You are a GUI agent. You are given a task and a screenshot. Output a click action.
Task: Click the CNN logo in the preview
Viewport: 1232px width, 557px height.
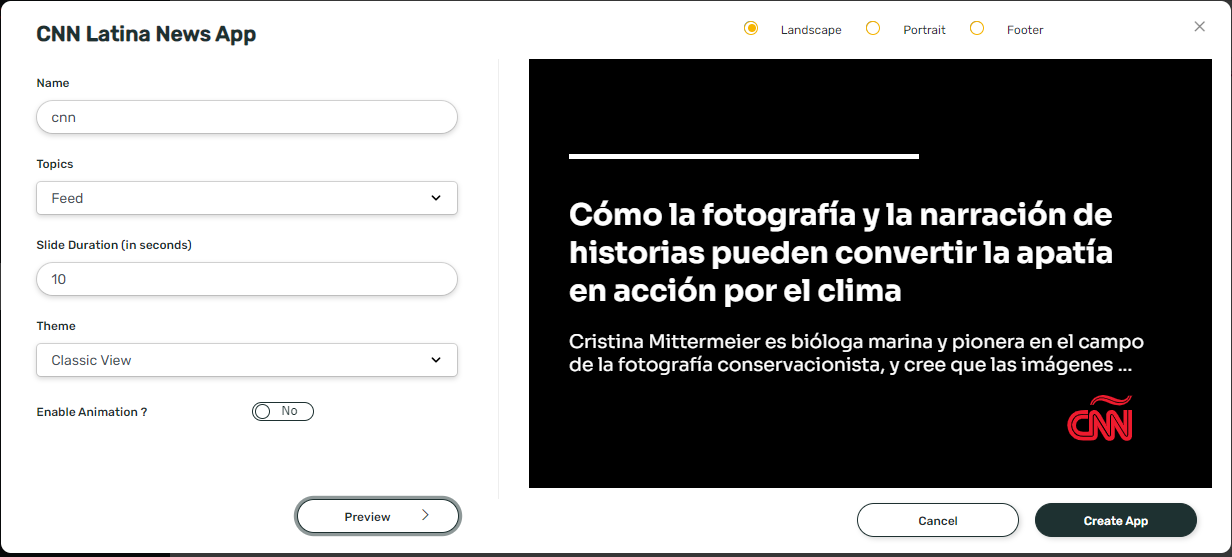coord(1100,418)
